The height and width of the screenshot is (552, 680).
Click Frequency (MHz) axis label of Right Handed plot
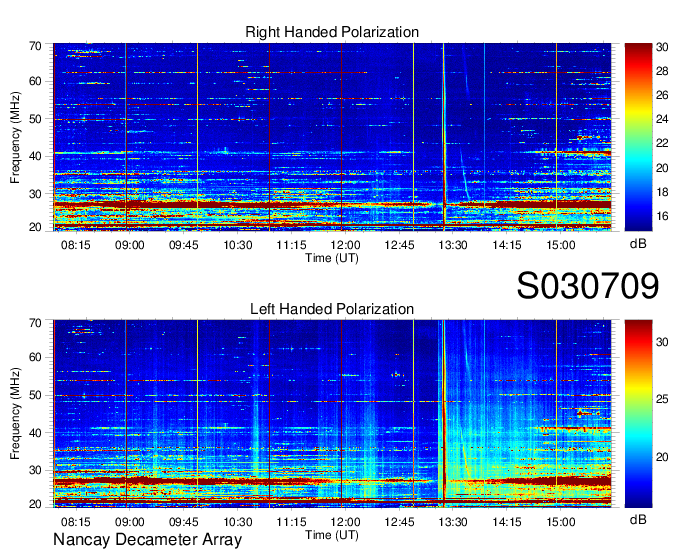[x=15, y=137]
